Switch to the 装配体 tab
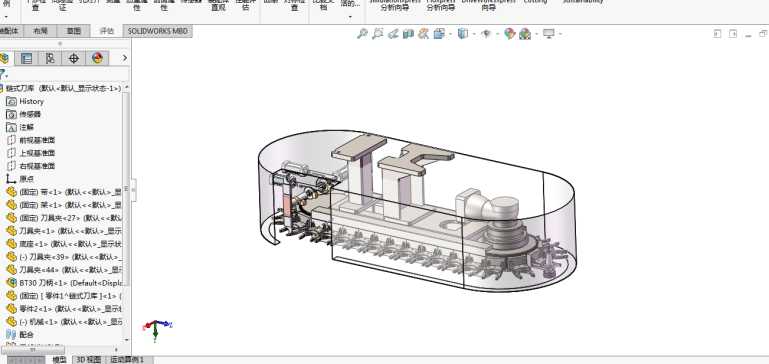Viewport: 769px width, 364px height. click(10, 31)
